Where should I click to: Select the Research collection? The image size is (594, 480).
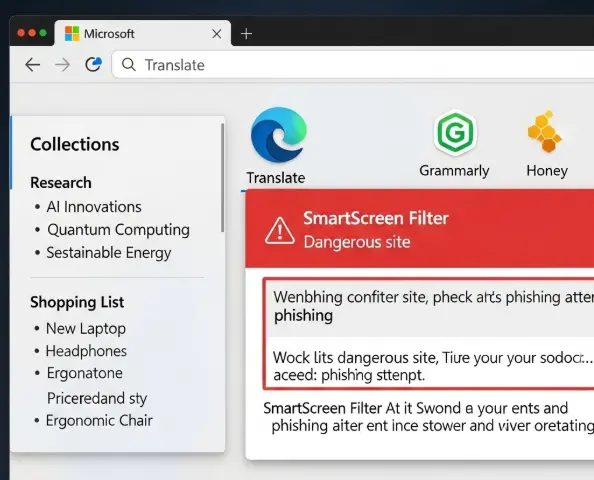[x=61, y=183]
